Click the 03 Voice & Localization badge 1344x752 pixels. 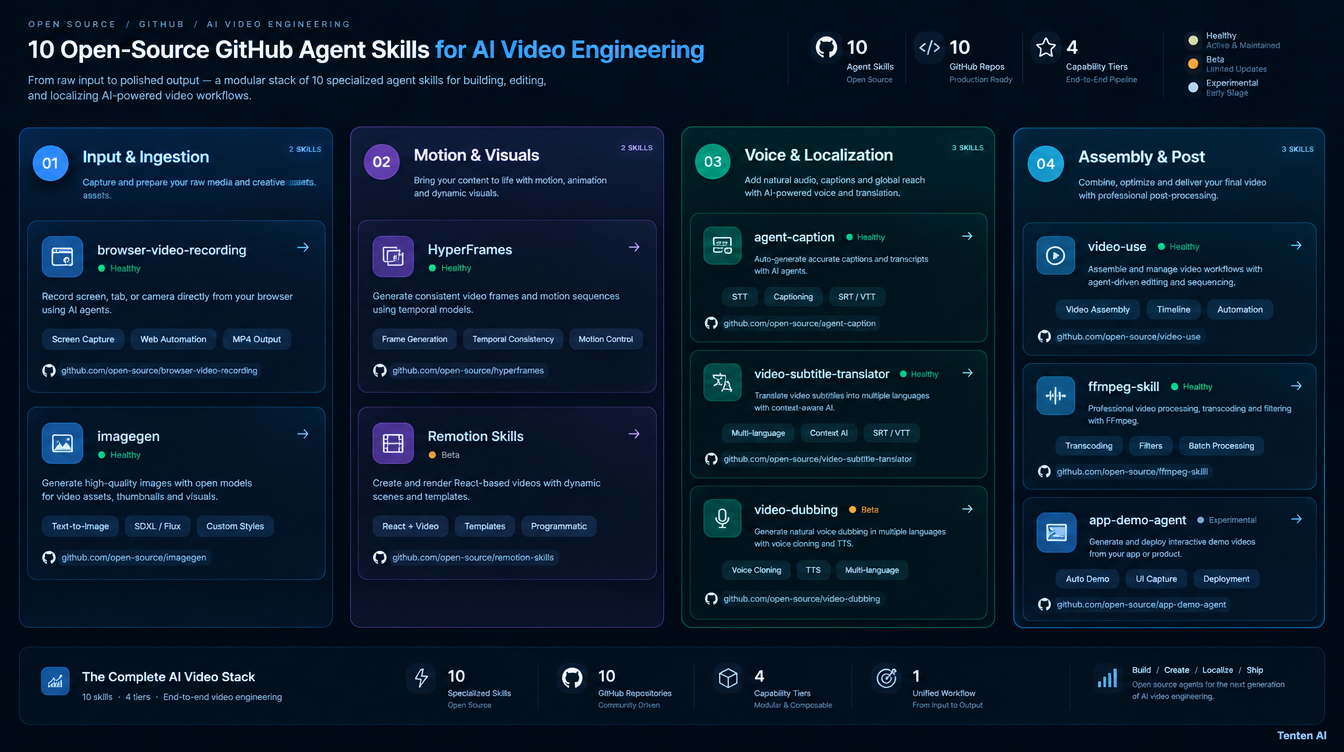(x=712, y=161)
